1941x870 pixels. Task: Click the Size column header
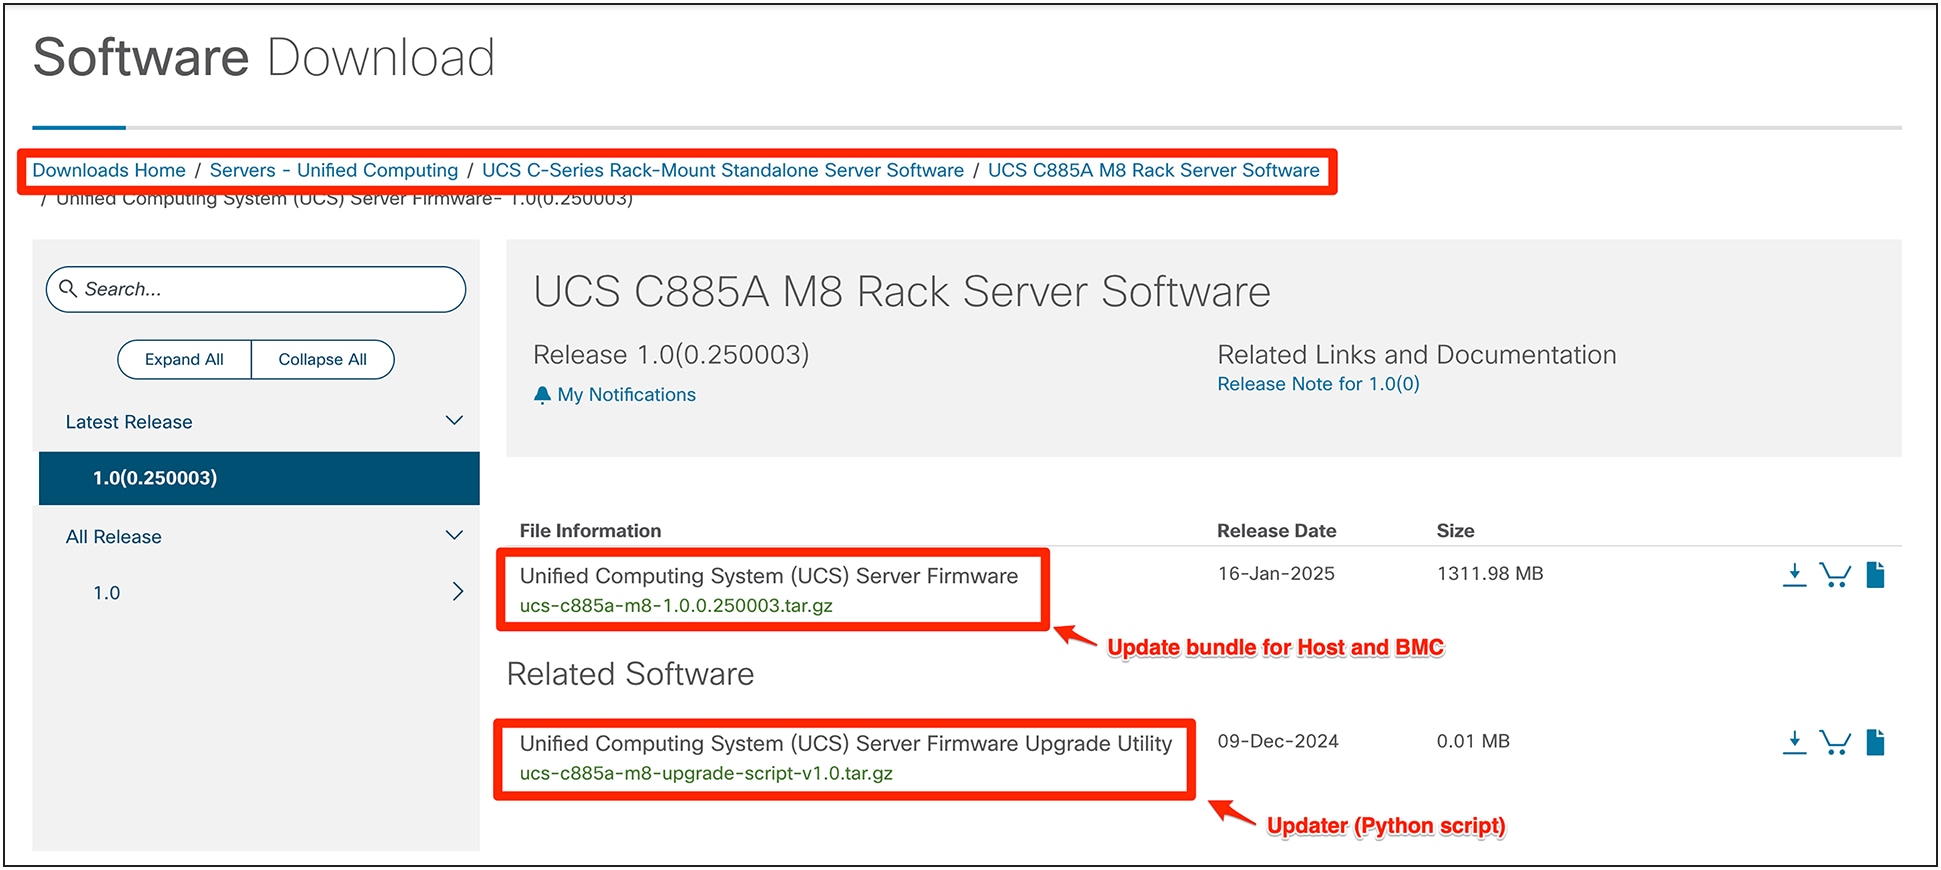[x=1455, y=531]
